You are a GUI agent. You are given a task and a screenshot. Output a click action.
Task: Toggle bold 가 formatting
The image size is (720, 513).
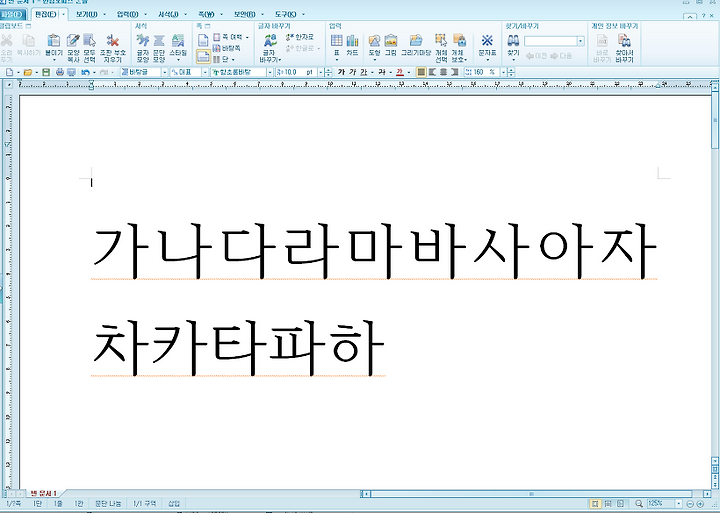[341, 72]
